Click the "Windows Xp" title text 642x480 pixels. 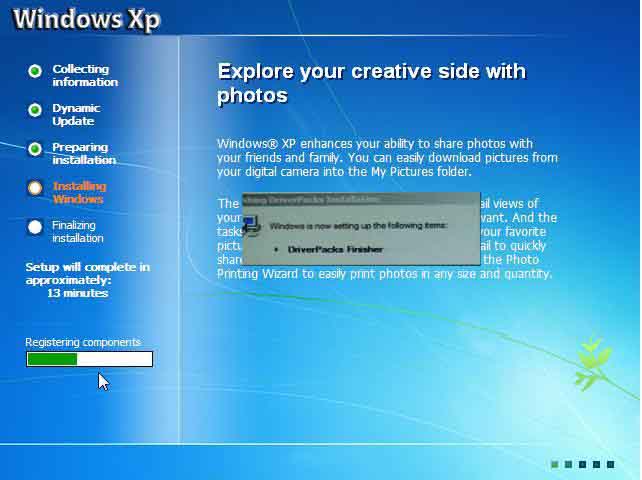tap(87, 19)
